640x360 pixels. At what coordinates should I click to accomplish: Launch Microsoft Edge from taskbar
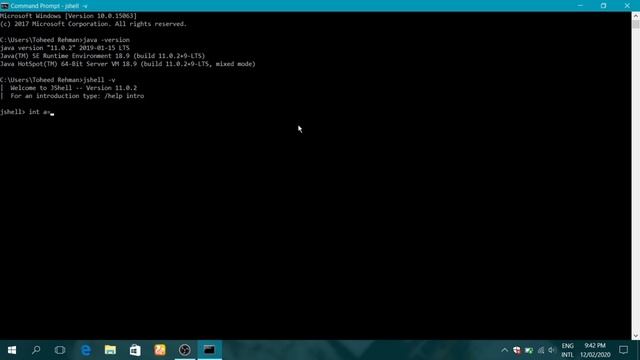86,350
